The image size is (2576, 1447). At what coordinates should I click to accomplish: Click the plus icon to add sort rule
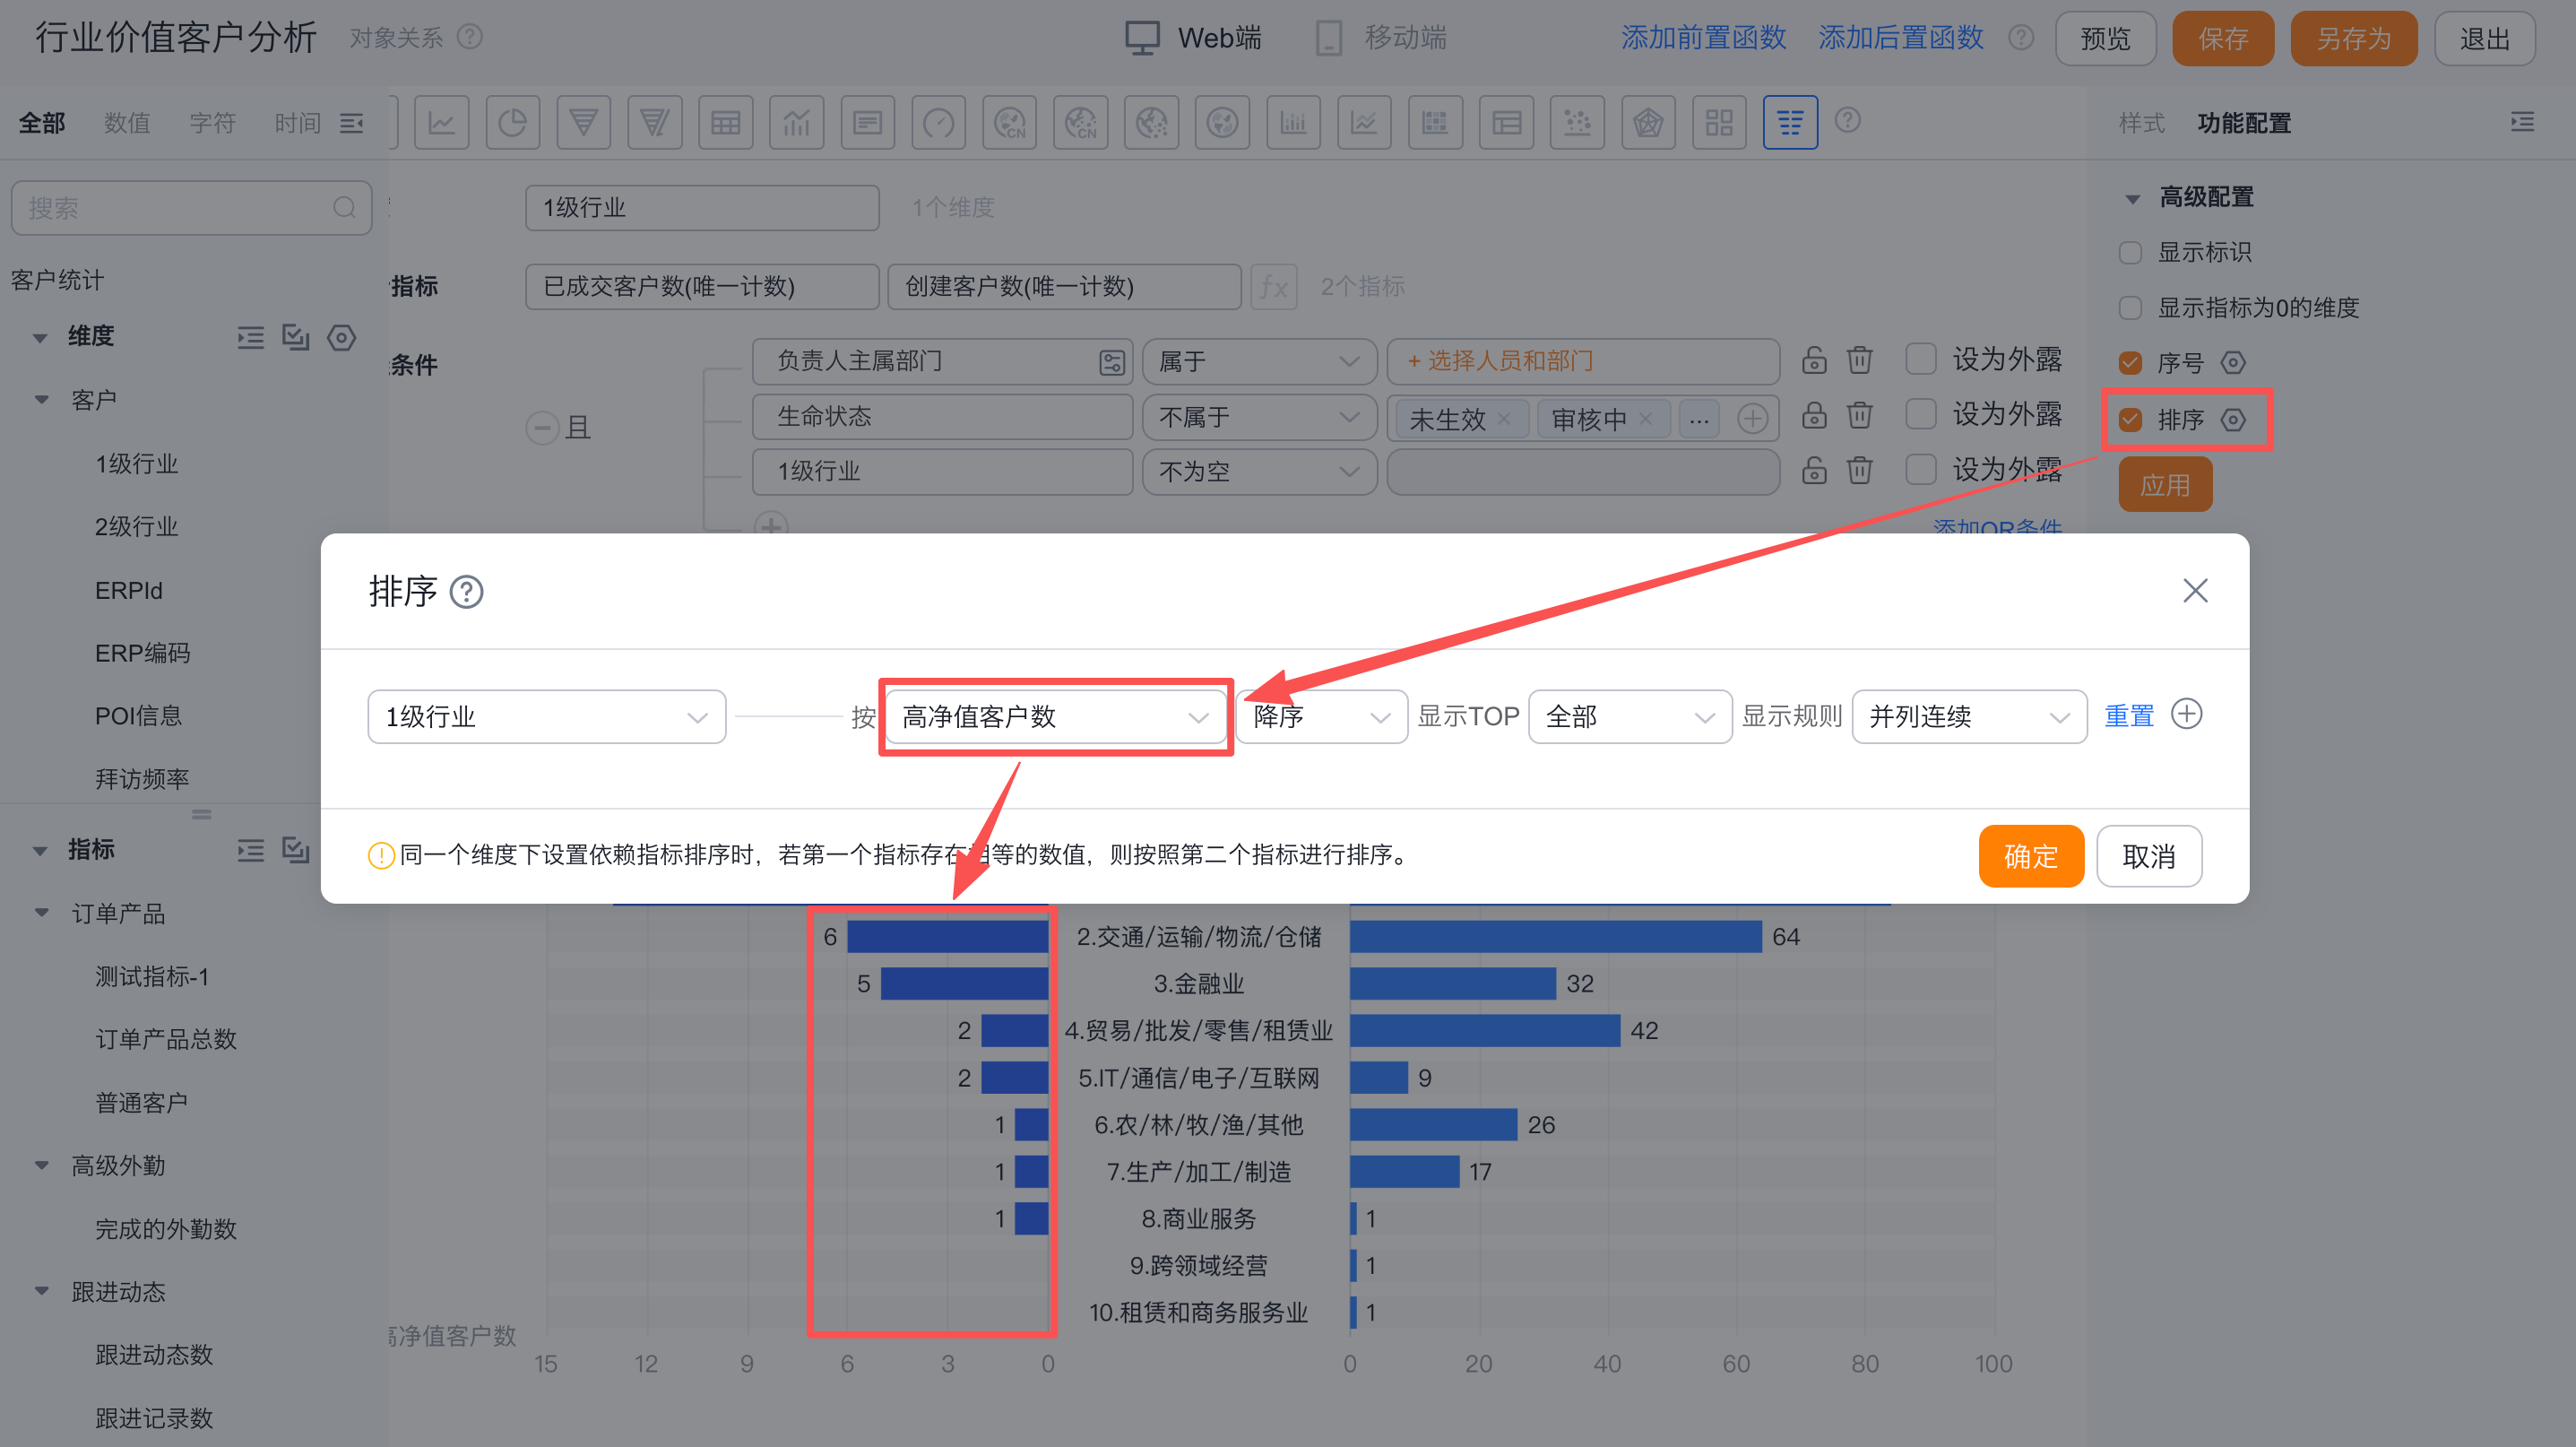tap(2186, 714)
